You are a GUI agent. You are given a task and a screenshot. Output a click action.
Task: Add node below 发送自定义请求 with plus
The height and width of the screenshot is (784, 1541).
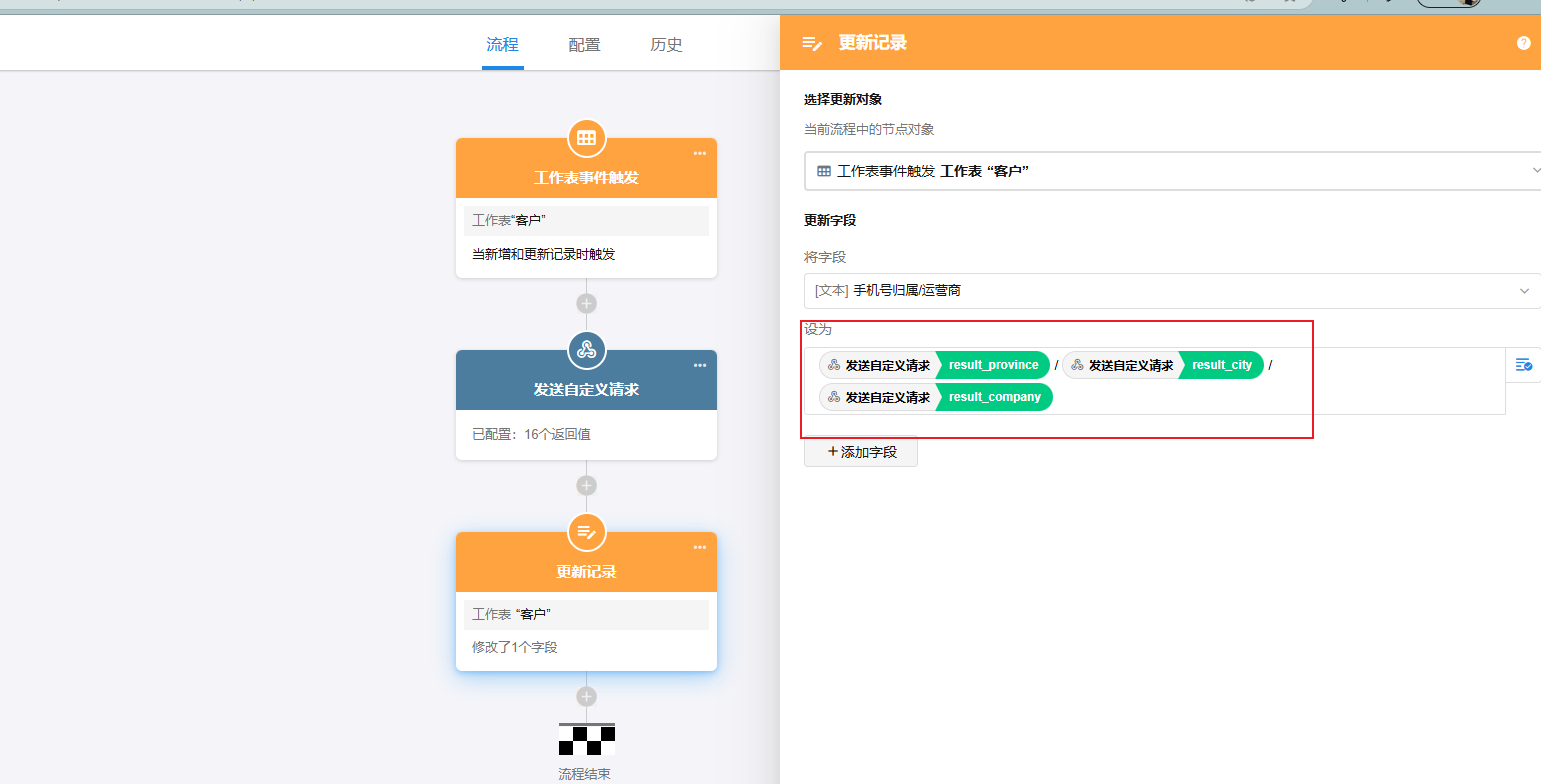click(x=586, y=485)
